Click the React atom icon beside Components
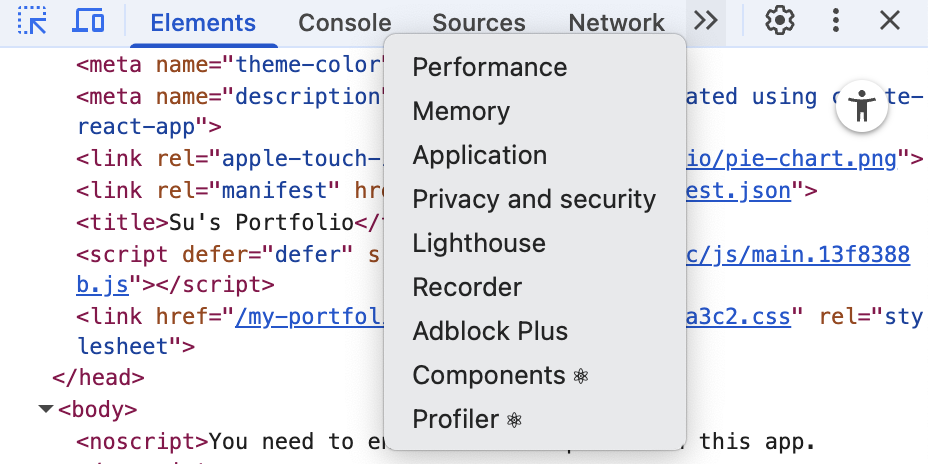This screenshot has height=464, width=928. point(582,376)
